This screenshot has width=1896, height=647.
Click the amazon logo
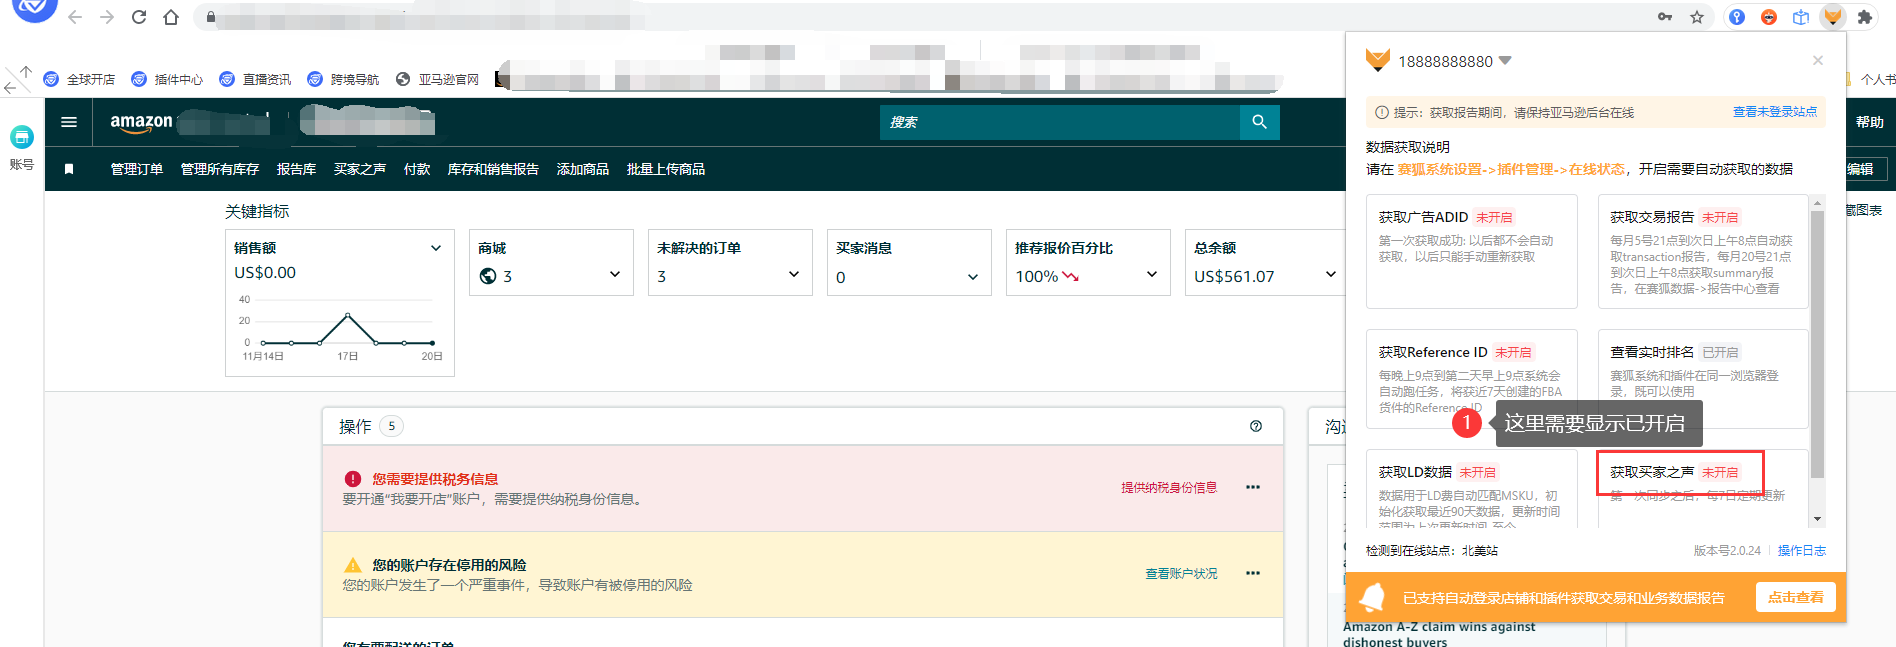[x=141, y=123]
